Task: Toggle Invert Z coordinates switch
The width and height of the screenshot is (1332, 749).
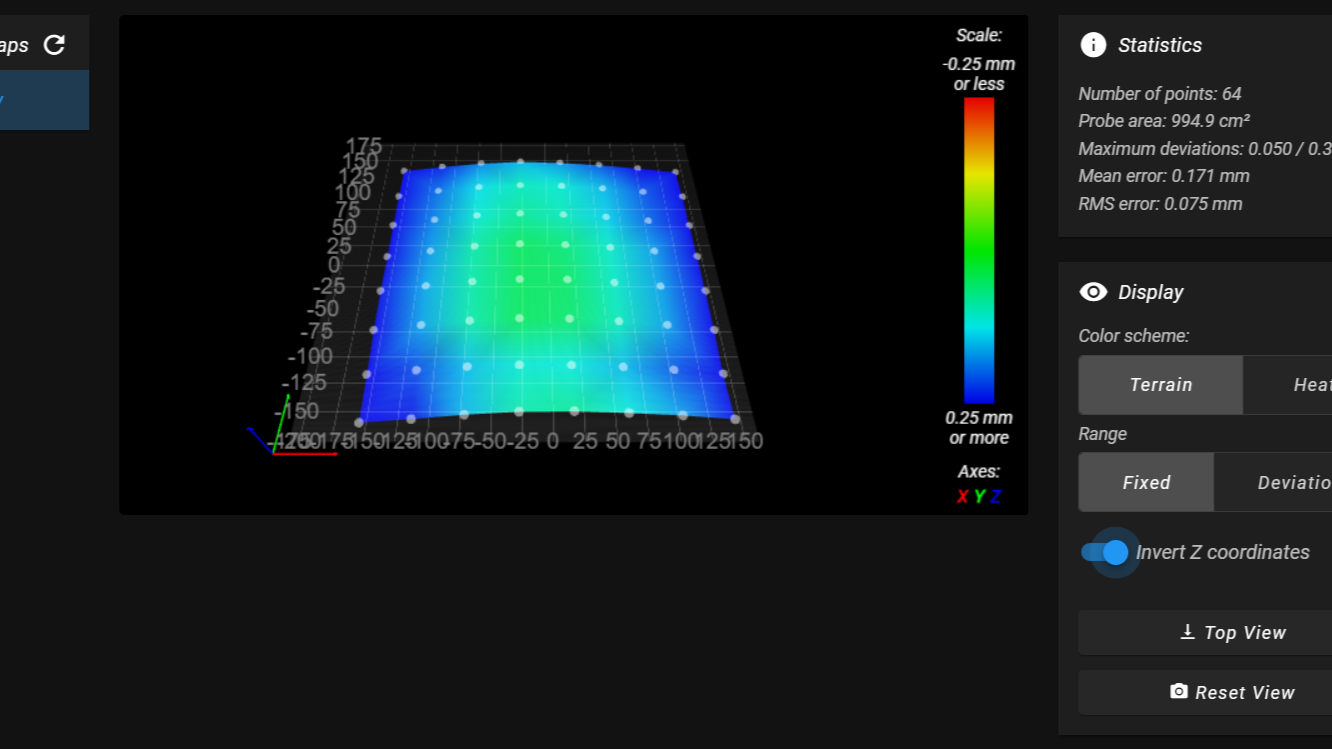Action: pos(1105,552)
